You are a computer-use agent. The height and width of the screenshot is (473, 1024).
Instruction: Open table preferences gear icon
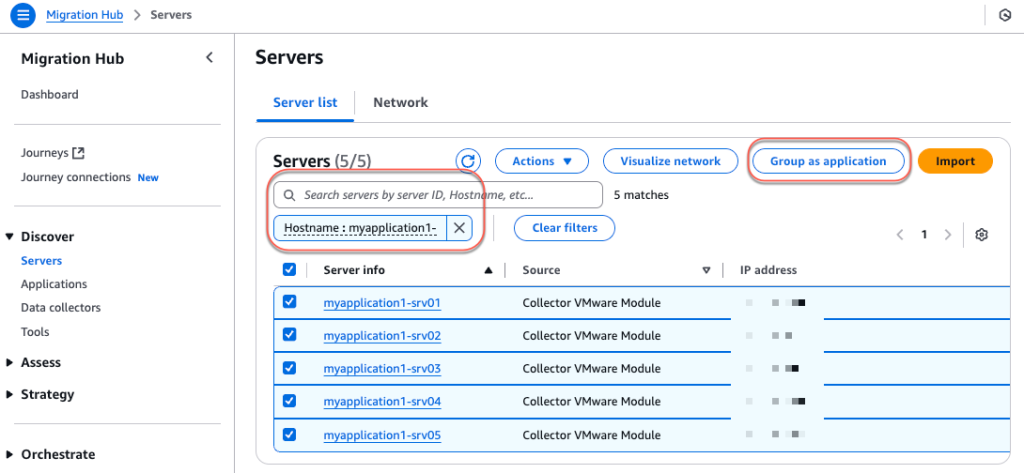click(981, 235)
